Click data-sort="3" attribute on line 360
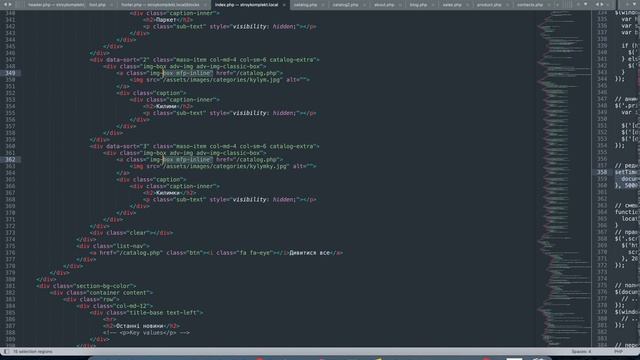Screen dimensions: 640x360 127,147
